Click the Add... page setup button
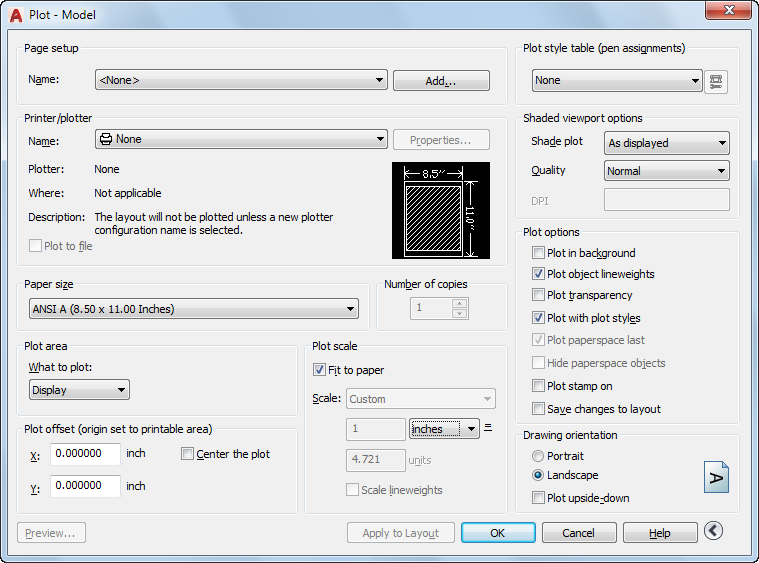 441,81
